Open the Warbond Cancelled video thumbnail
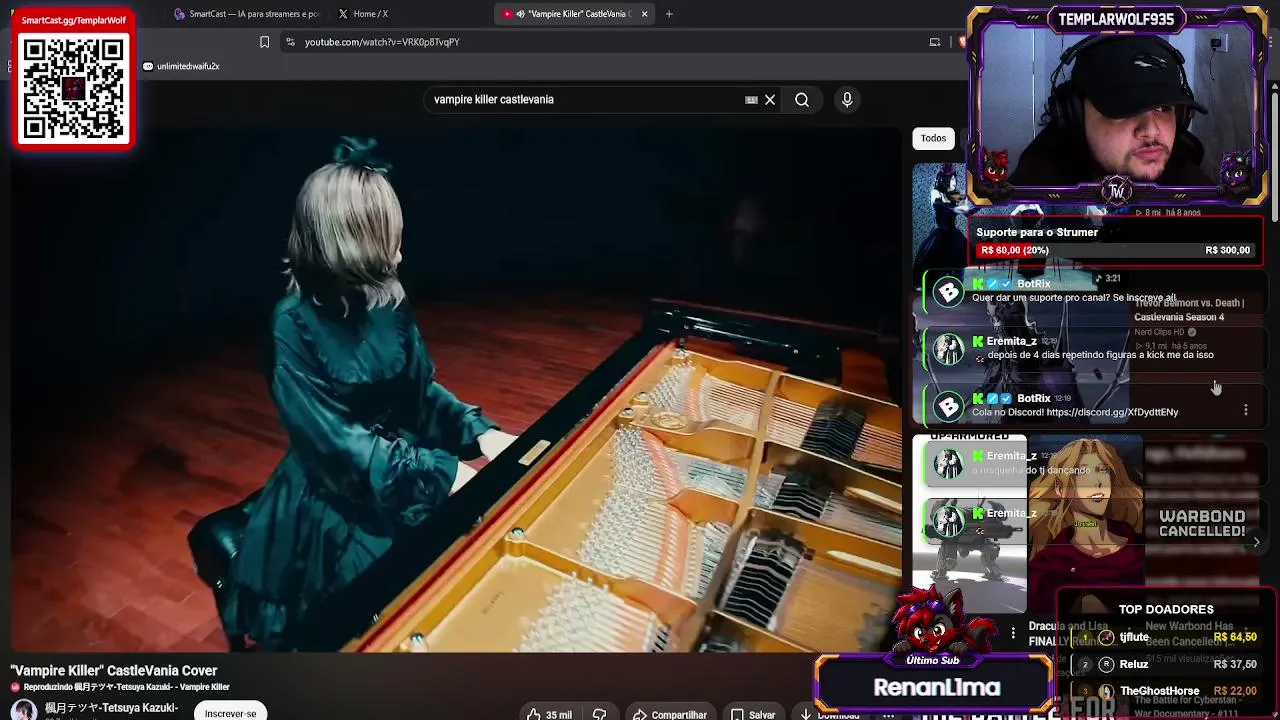The width and height of the screenshot is (1280, 720). (1202, 524)
